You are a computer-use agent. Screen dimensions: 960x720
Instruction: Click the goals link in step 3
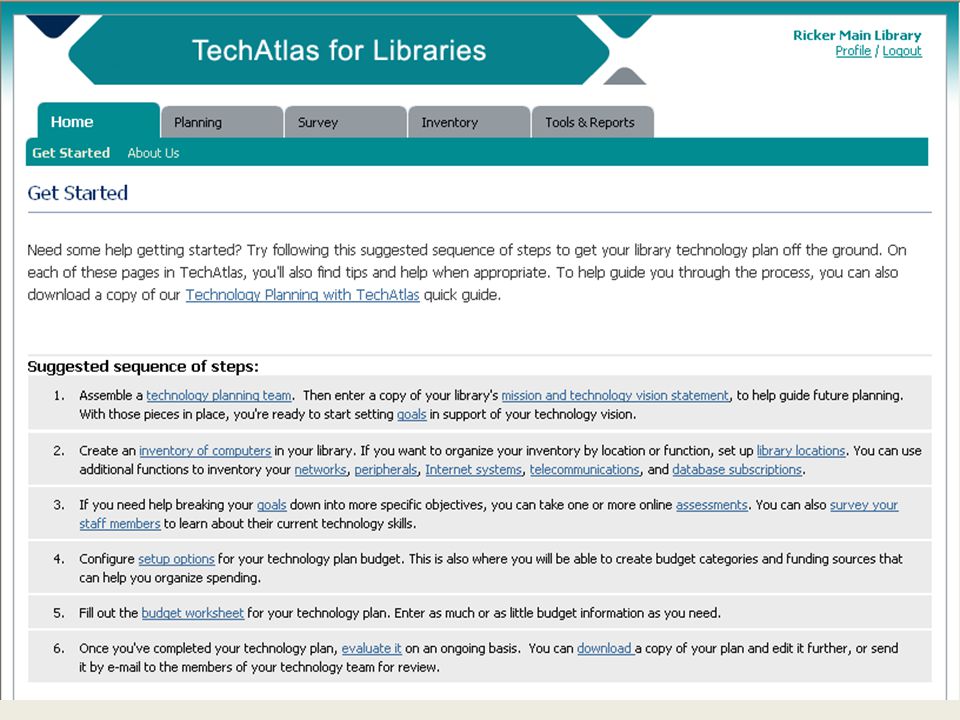coord(272,505)
